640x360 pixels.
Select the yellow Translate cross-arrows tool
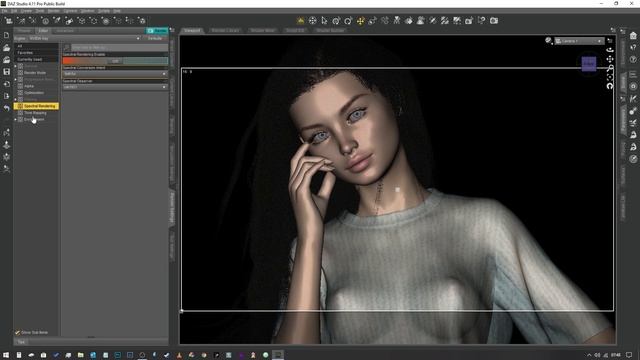click(360, 20)
